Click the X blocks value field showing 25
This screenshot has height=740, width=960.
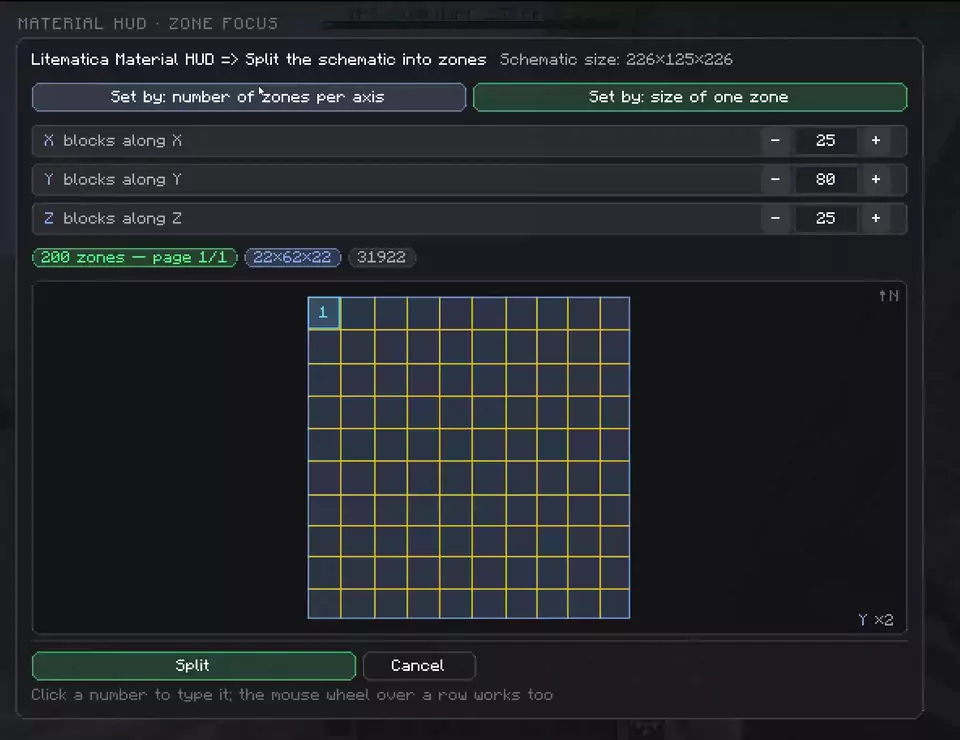pos(825,140)
